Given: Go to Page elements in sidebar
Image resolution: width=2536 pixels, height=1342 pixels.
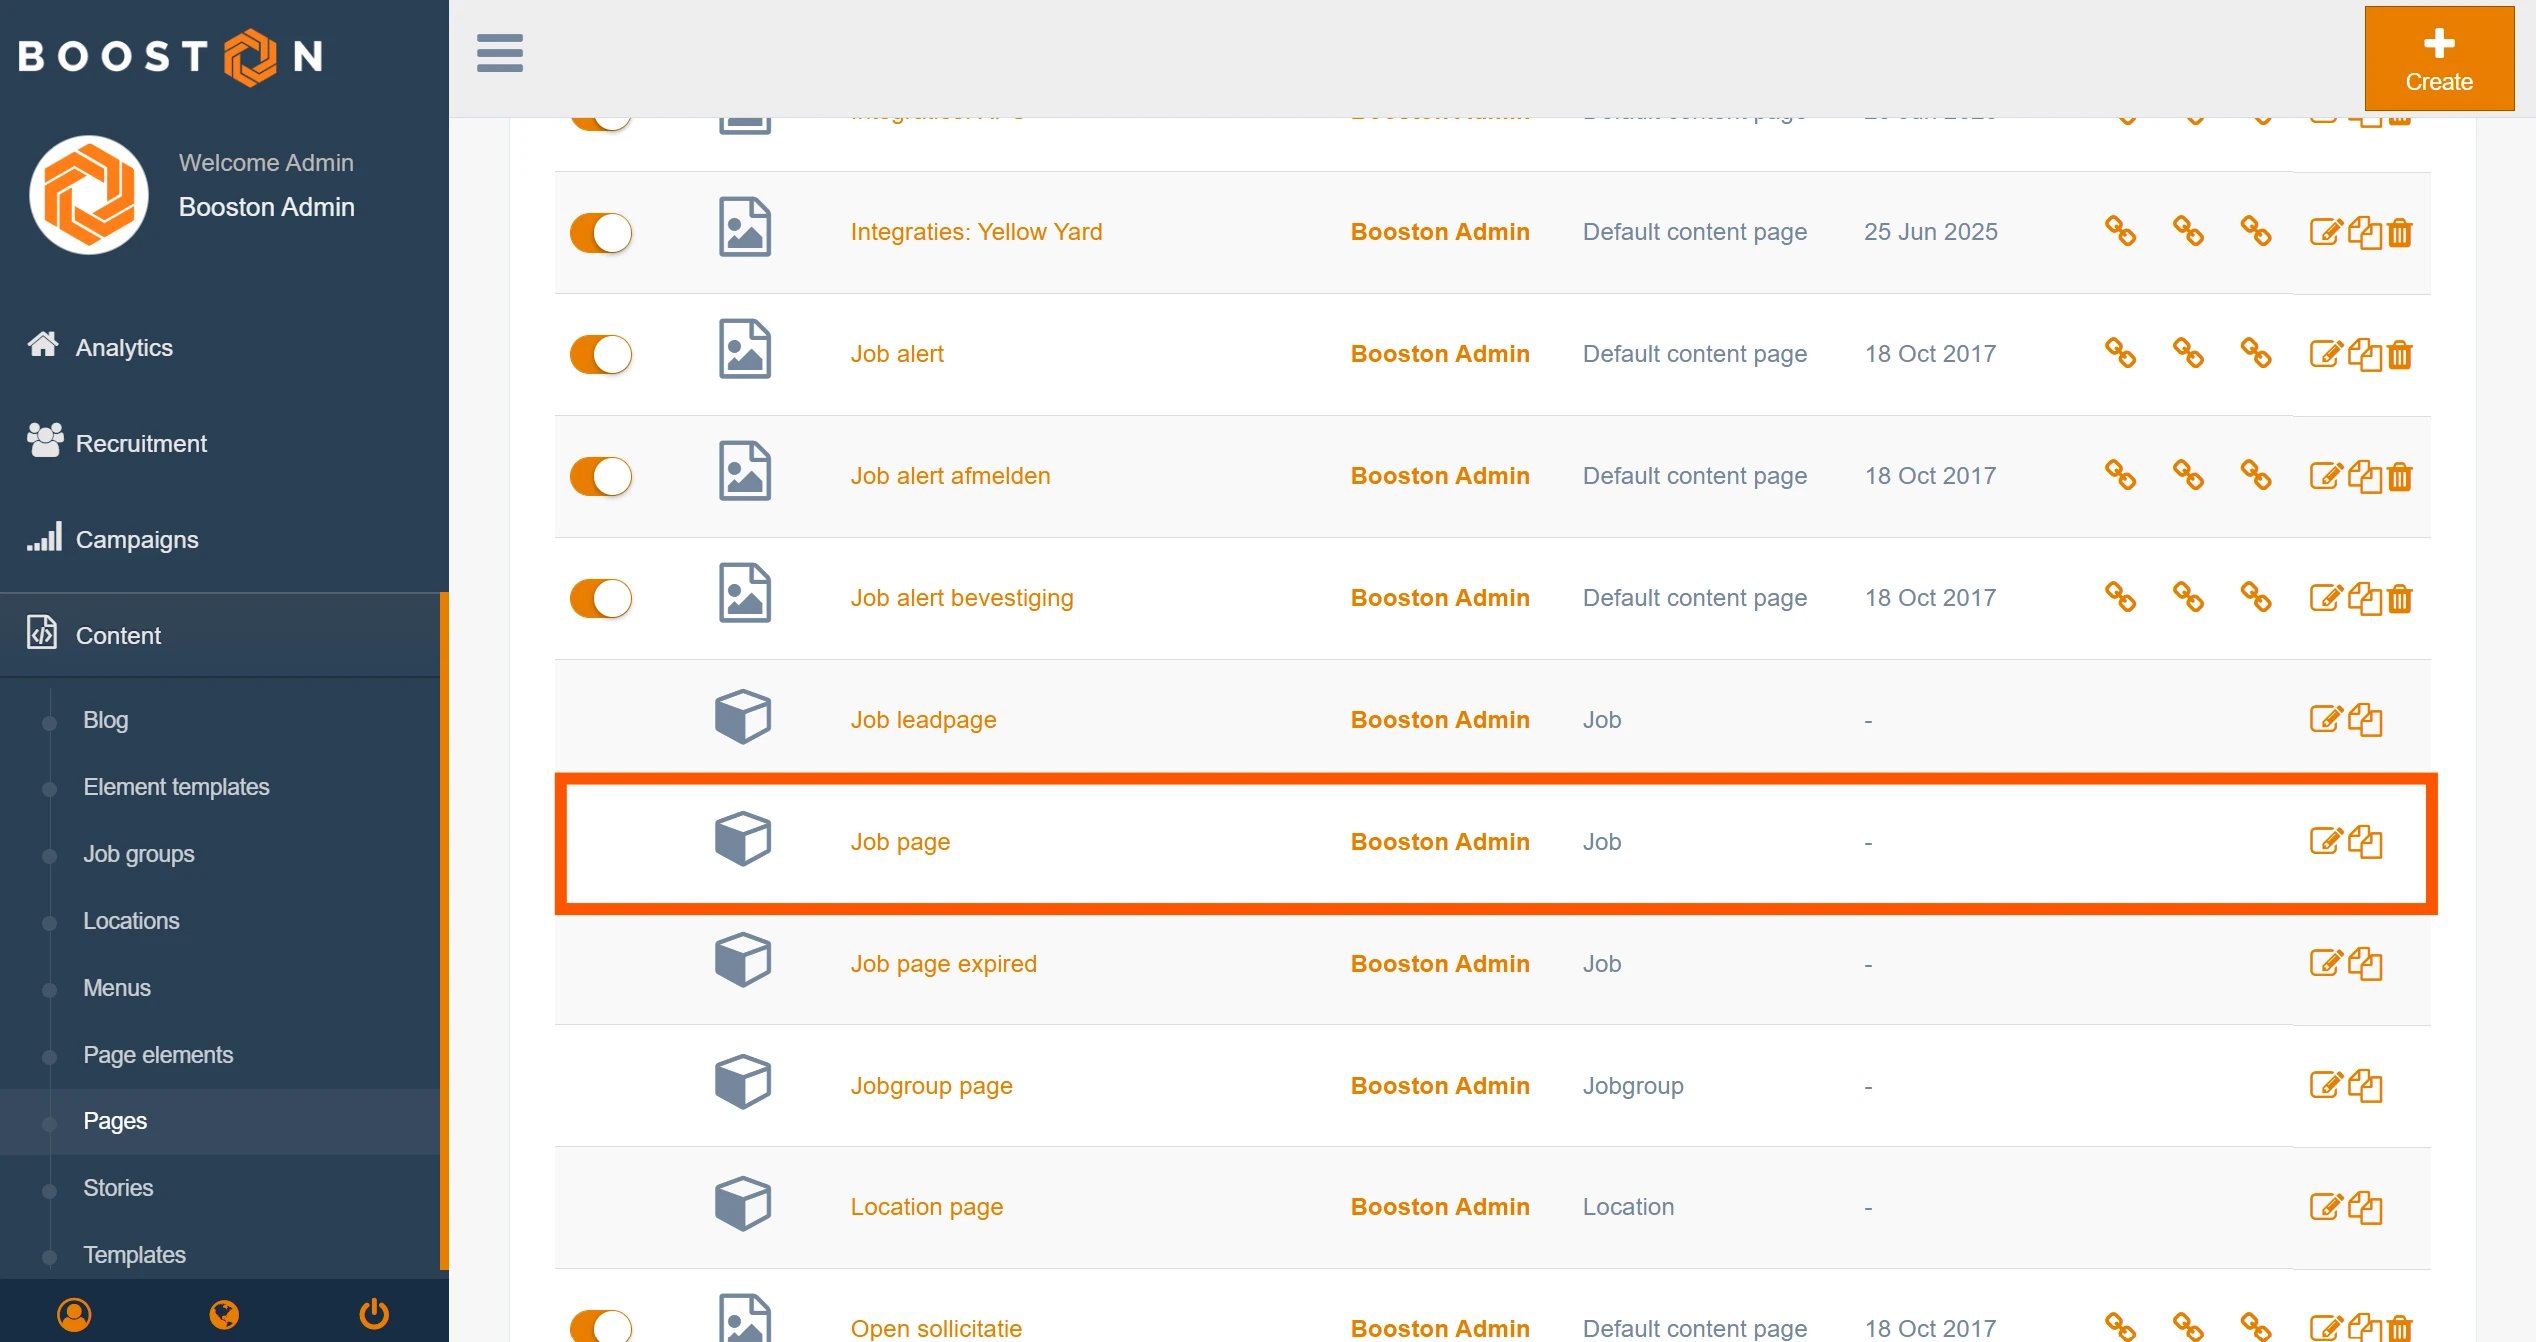Looking at the screenshot, I should (158, 1054).
